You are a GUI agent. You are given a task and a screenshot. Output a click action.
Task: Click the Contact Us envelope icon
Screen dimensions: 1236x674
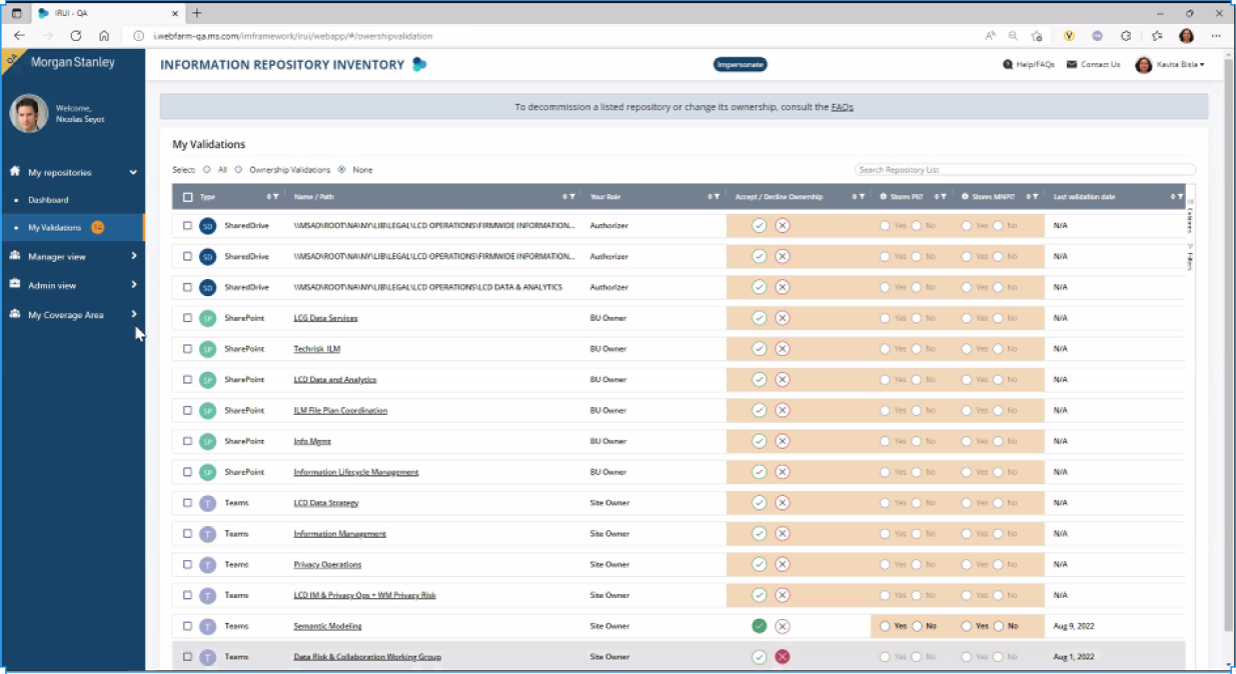pyautogui.click(x=1071, y=64)
